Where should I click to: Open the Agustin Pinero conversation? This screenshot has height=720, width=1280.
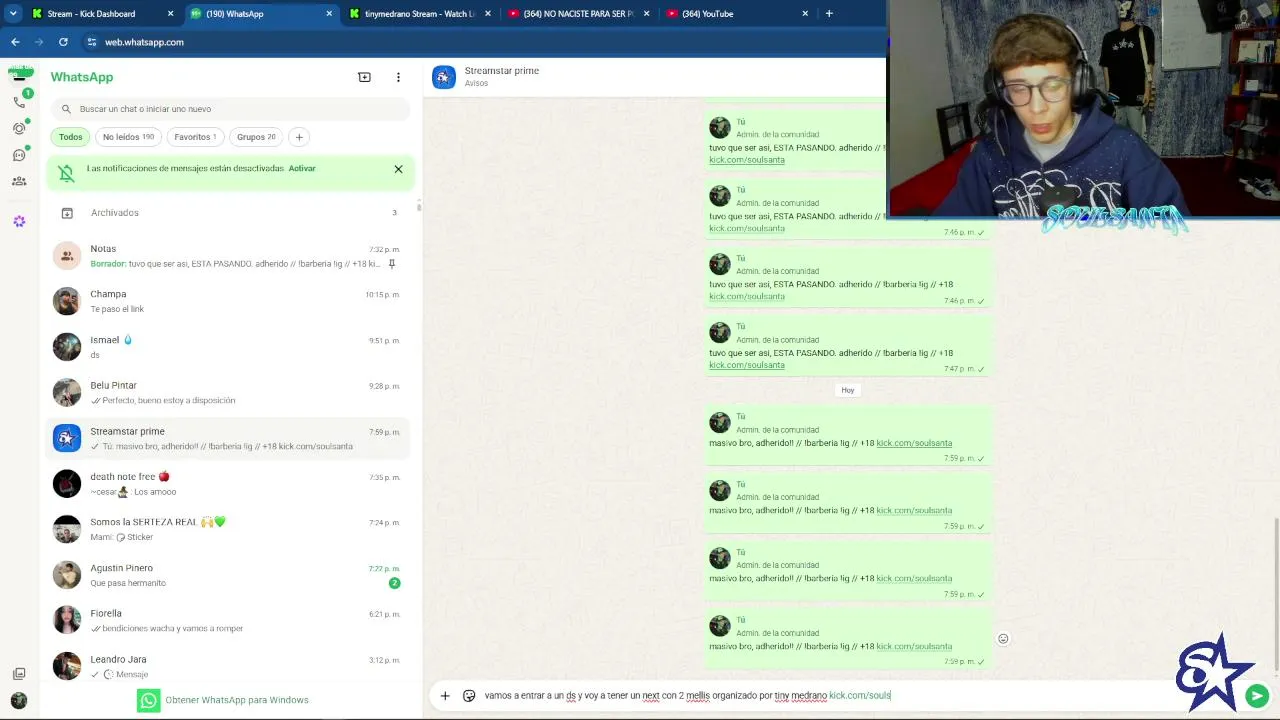229,575
